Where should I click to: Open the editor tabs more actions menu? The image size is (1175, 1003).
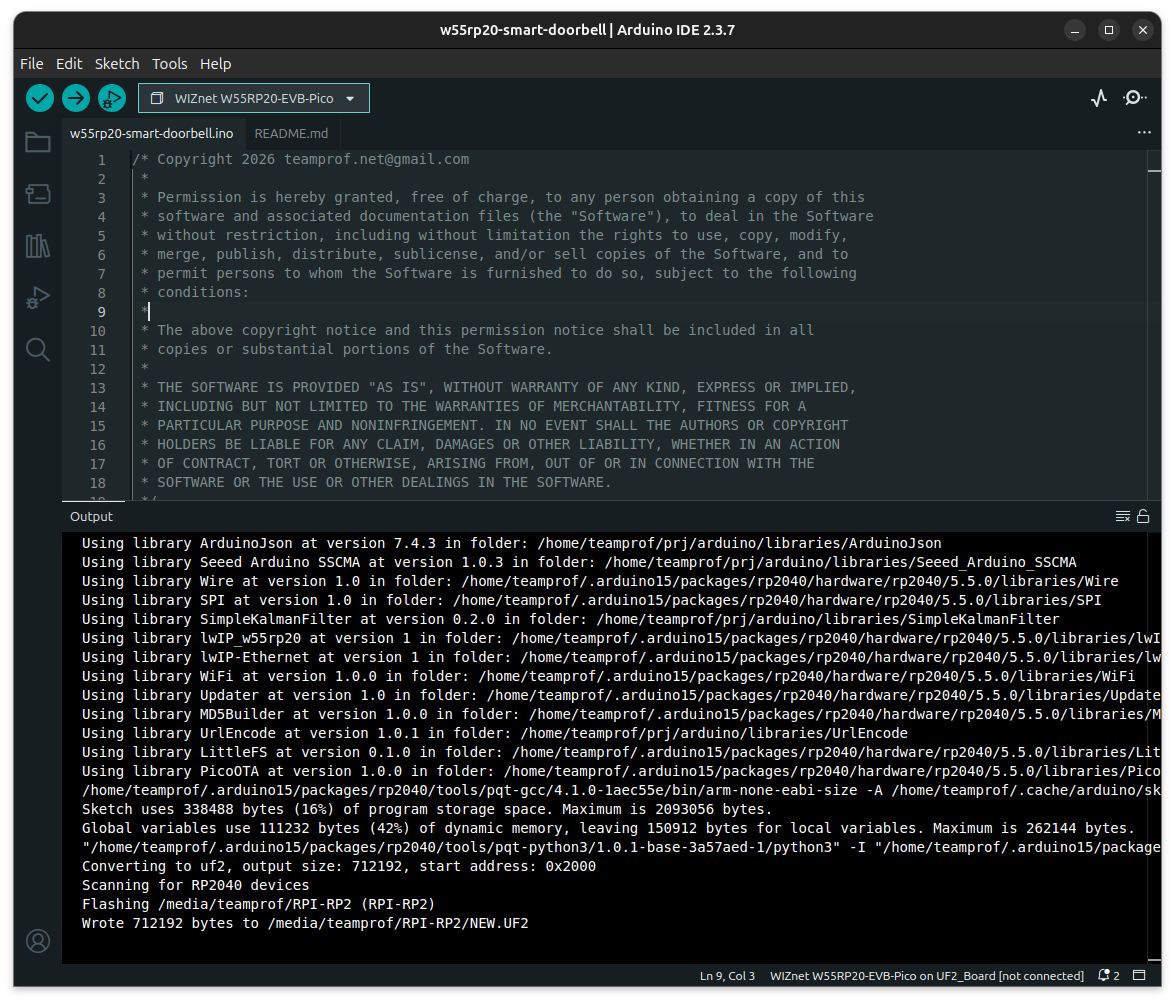tap(1144, 133)
